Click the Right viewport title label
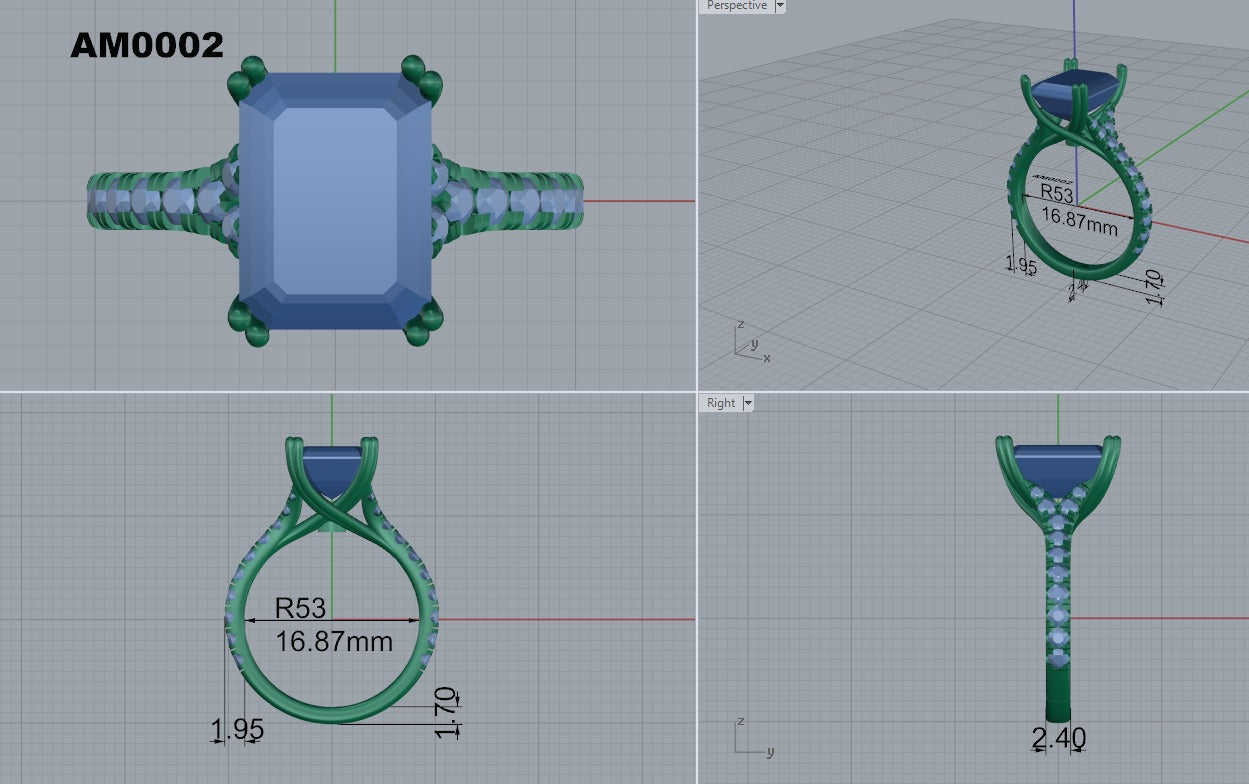This screenshot has width=1249, height=784. (720, 403)
